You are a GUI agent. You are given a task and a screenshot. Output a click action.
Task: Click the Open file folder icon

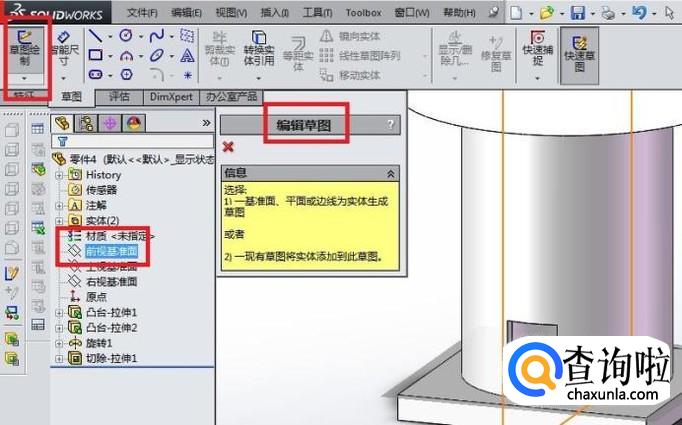(547, 13)
